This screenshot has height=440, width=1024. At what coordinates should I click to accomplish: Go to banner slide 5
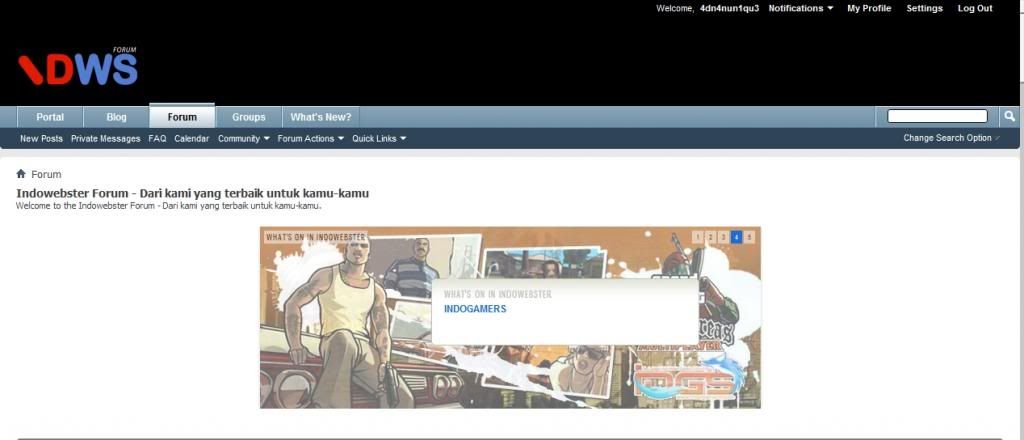coord(749,237)
